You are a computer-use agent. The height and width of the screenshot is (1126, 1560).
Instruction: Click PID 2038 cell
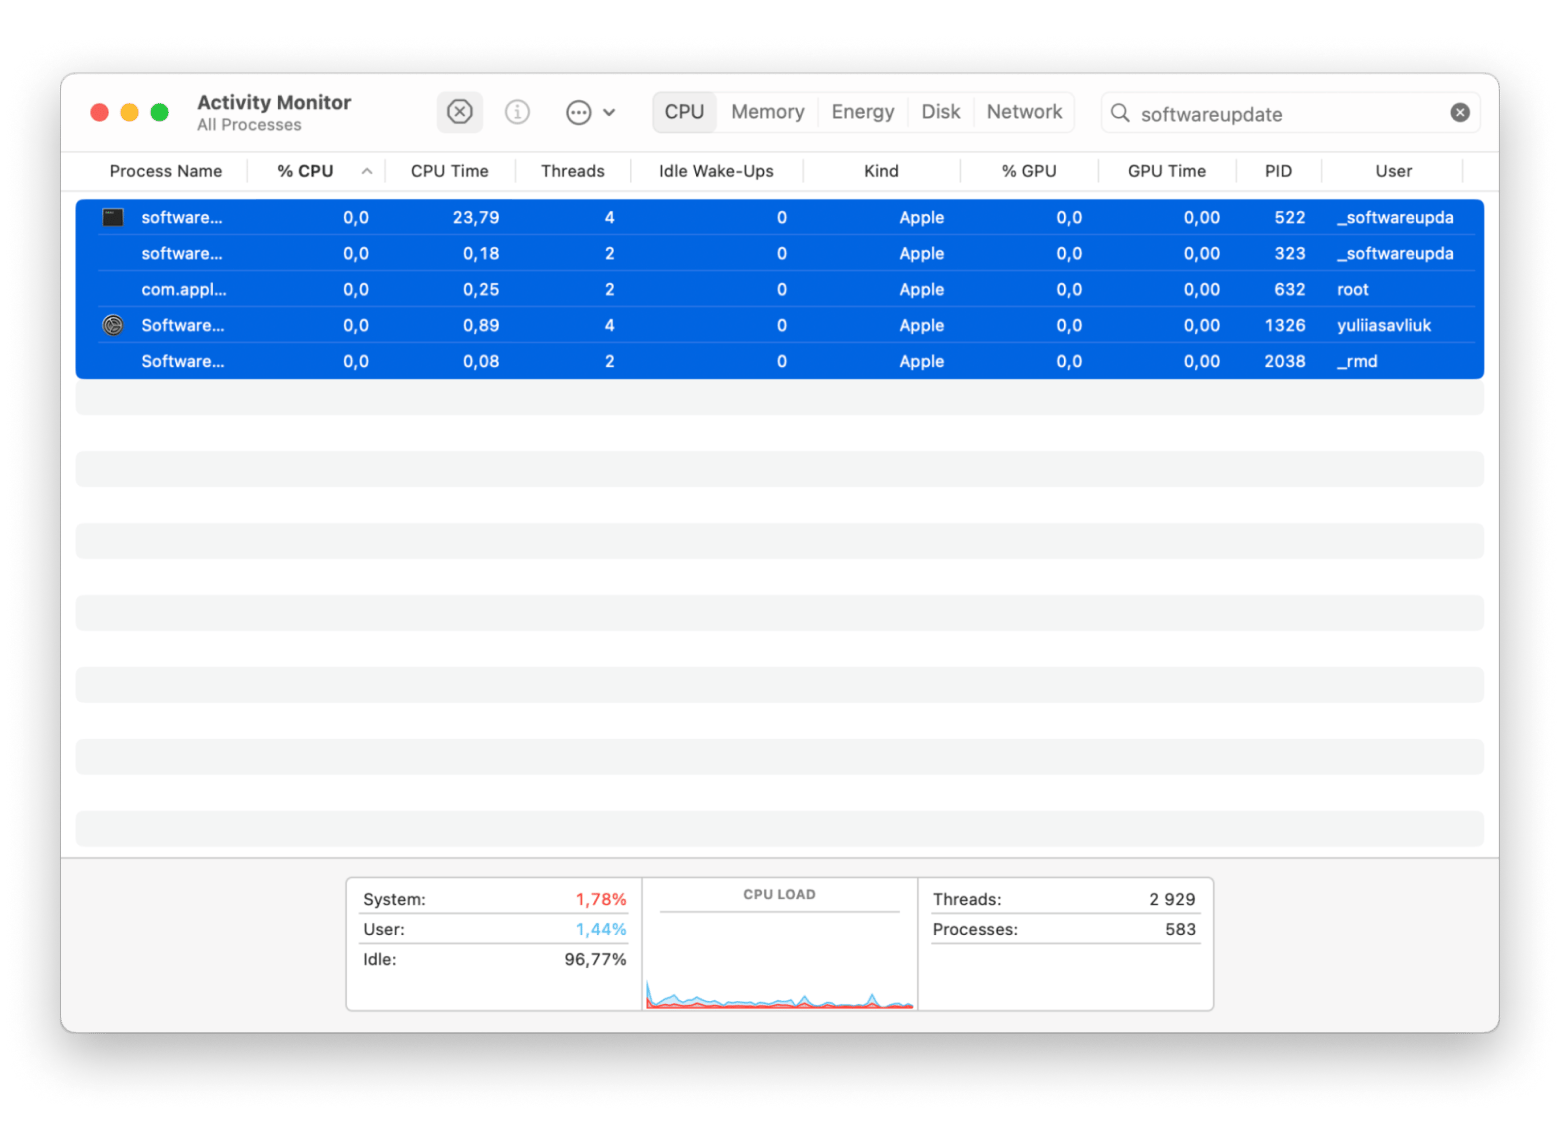(x=1284, y=361)
